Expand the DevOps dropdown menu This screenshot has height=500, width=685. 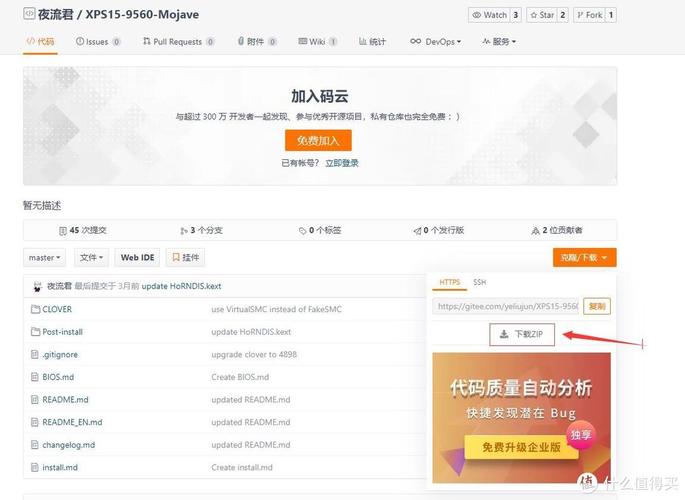[436, 41]
